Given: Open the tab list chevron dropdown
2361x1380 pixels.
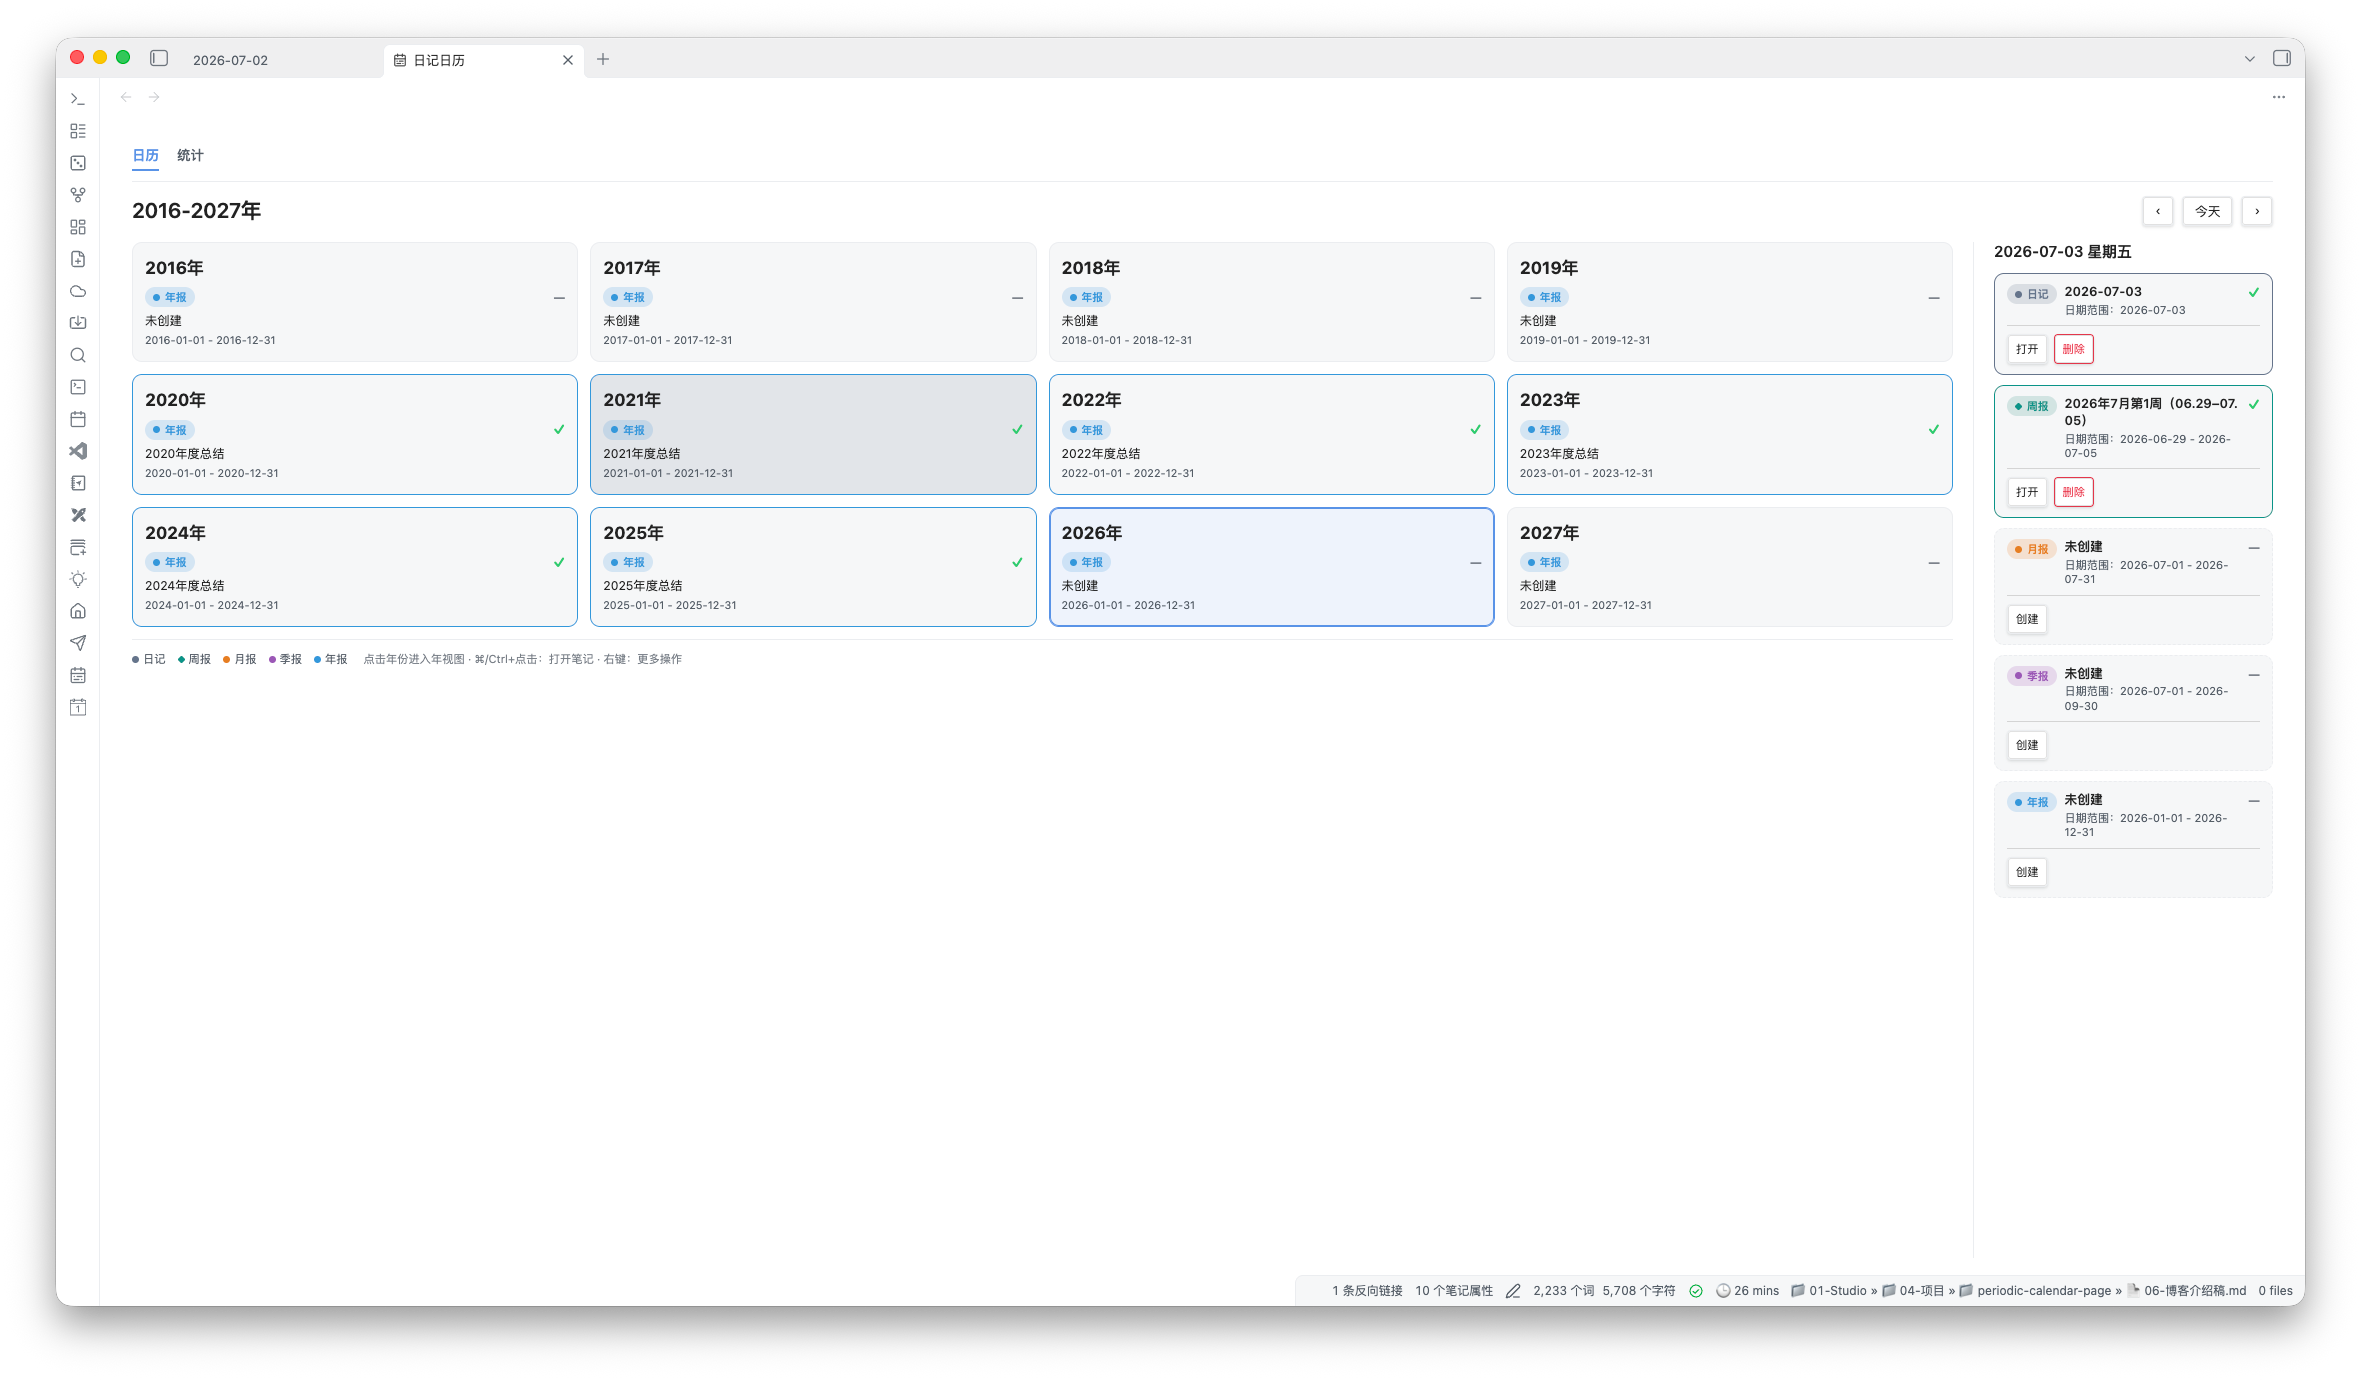Looking at the screenshot, I should [2250, 59].
